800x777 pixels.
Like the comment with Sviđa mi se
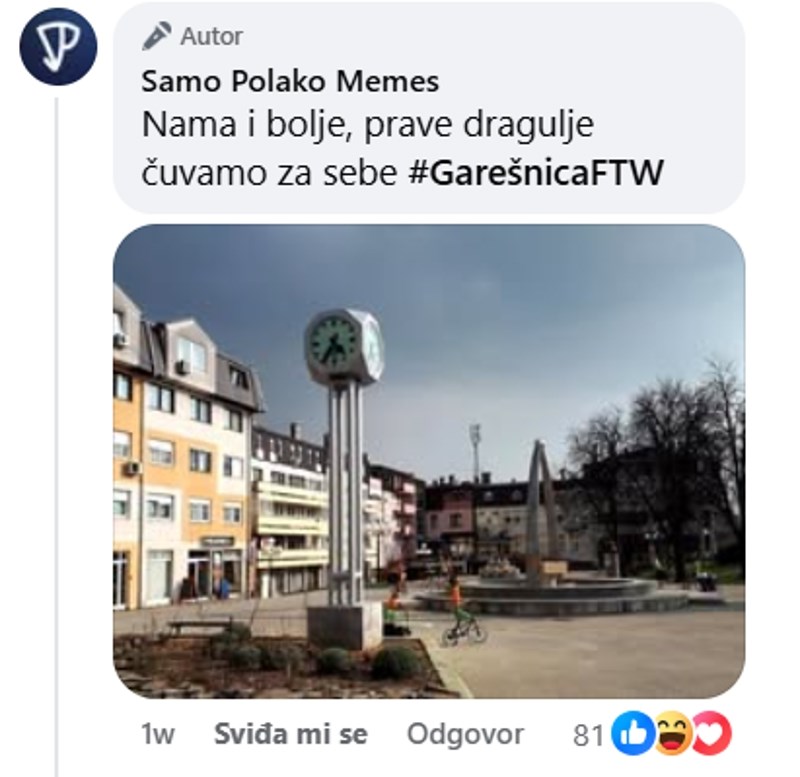point(290,734)
